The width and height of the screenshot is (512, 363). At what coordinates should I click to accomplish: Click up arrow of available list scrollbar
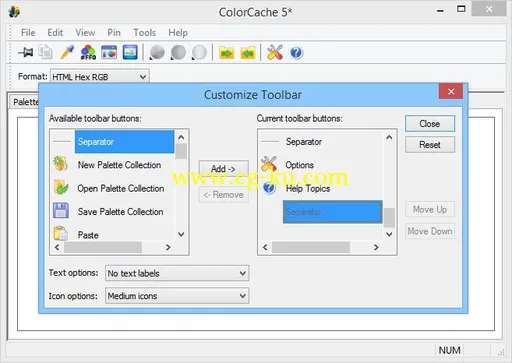point(181,137)
